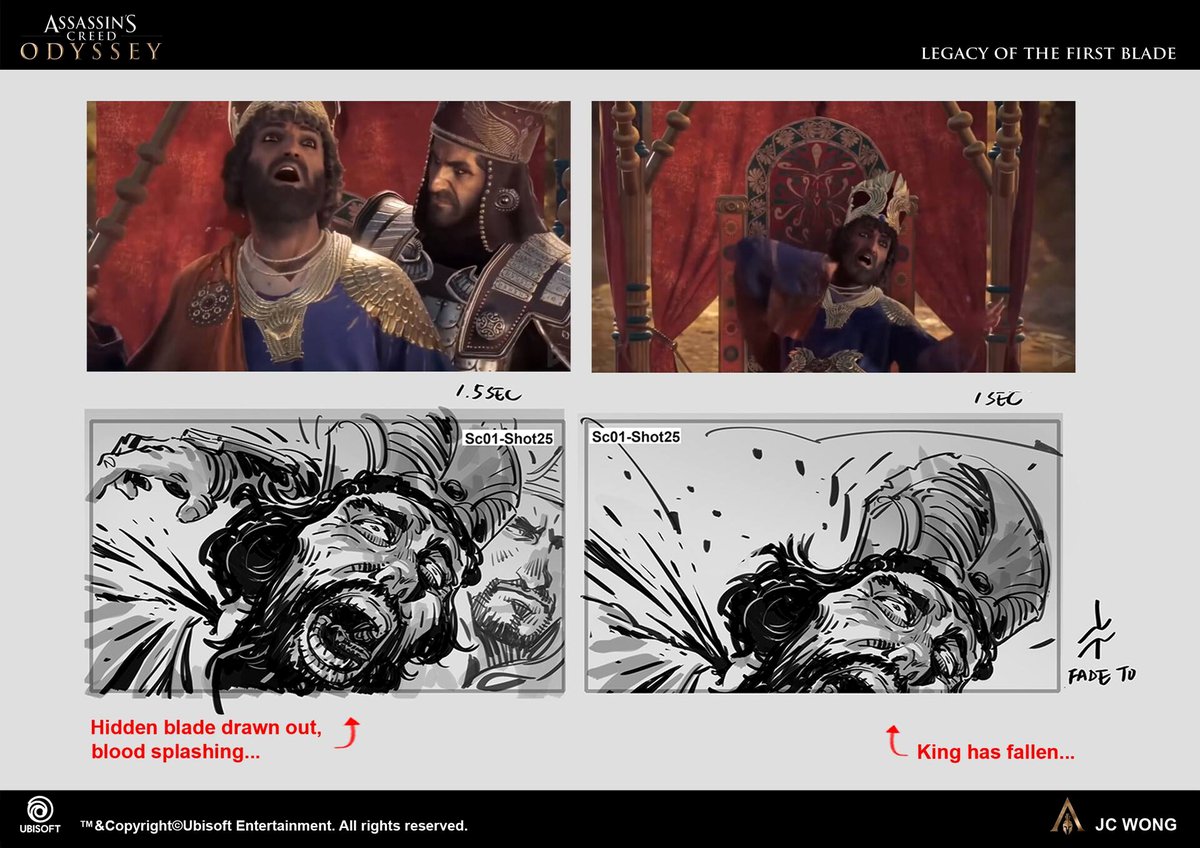Open the screenshot of the king and the assassin
The height and width of the screenshot is (848, 1200).
(328, 236)
